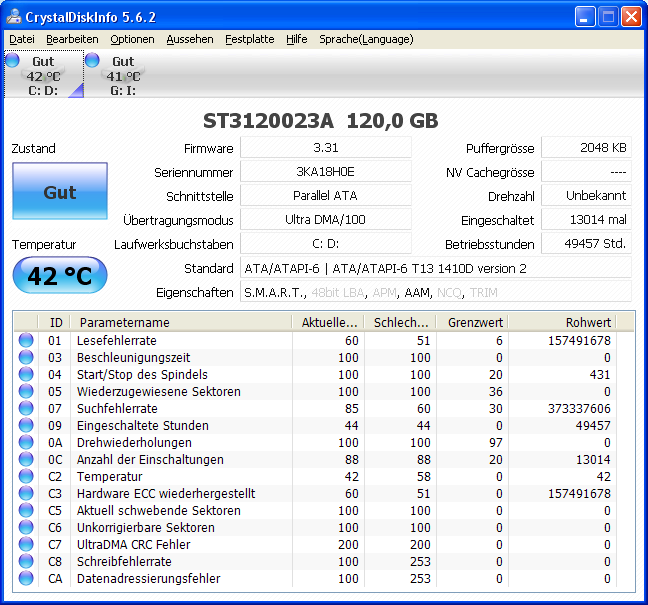
Task: Click the blue Gut health status button
Action: coord(60,191)
